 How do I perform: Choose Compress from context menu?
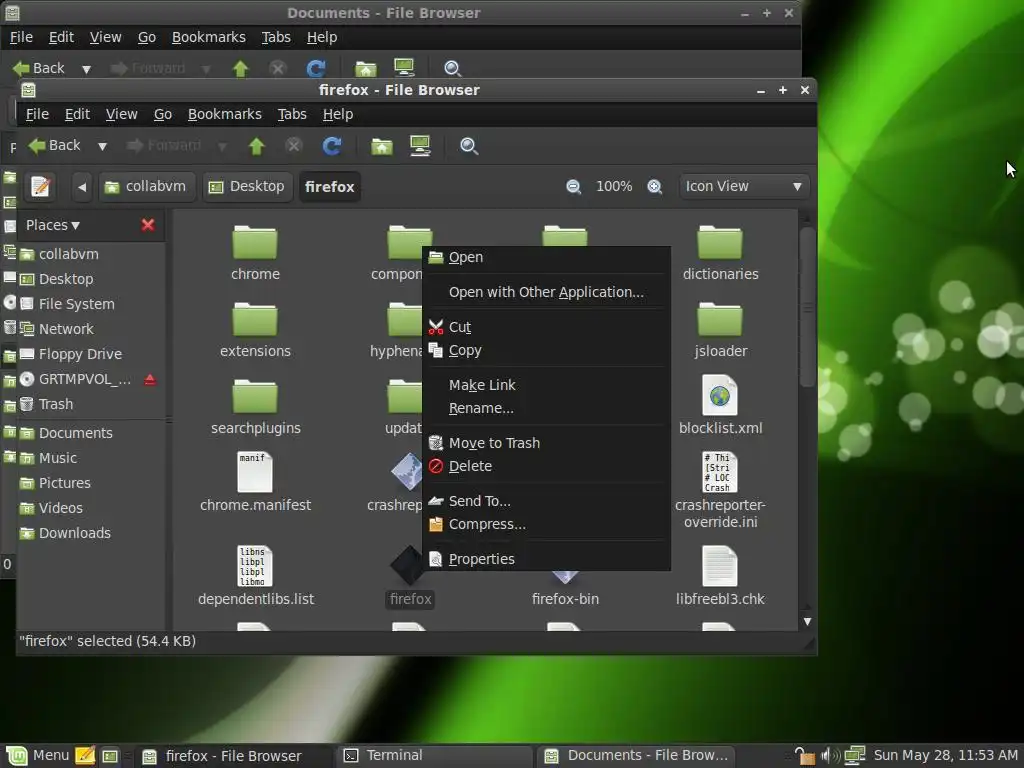547,524
